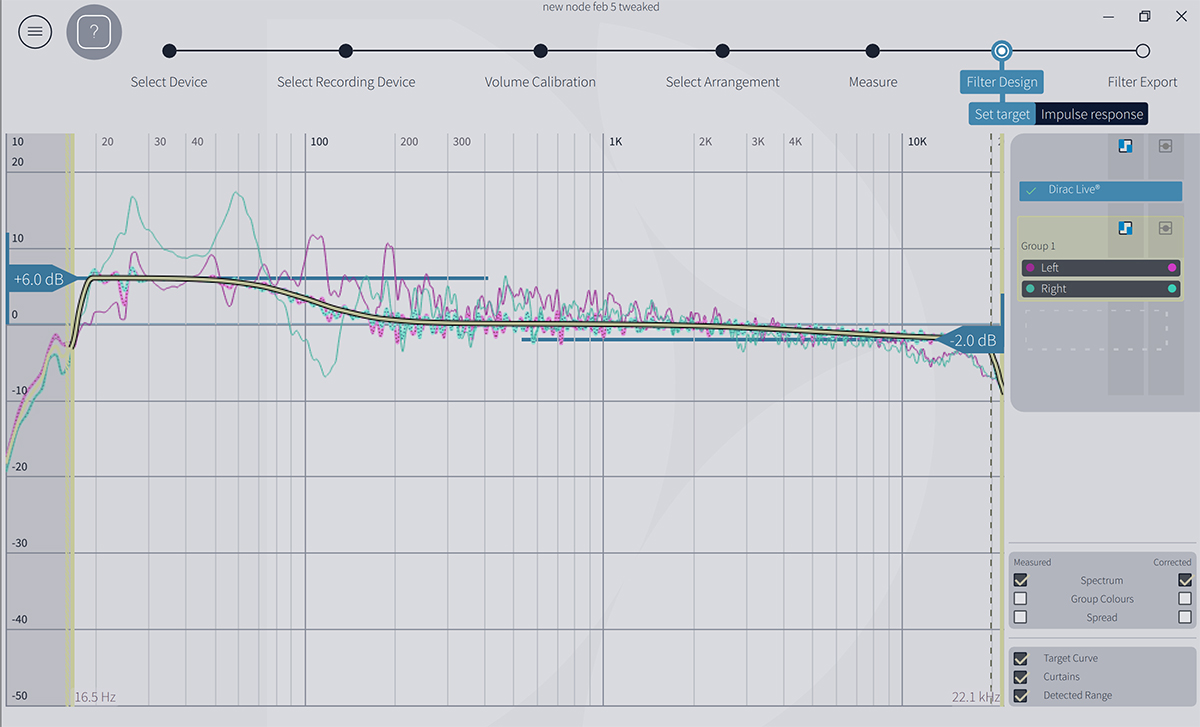Enable Corrected Group Colours checkbox
Screen dimensions: 1200x727
click(1185, 599)
